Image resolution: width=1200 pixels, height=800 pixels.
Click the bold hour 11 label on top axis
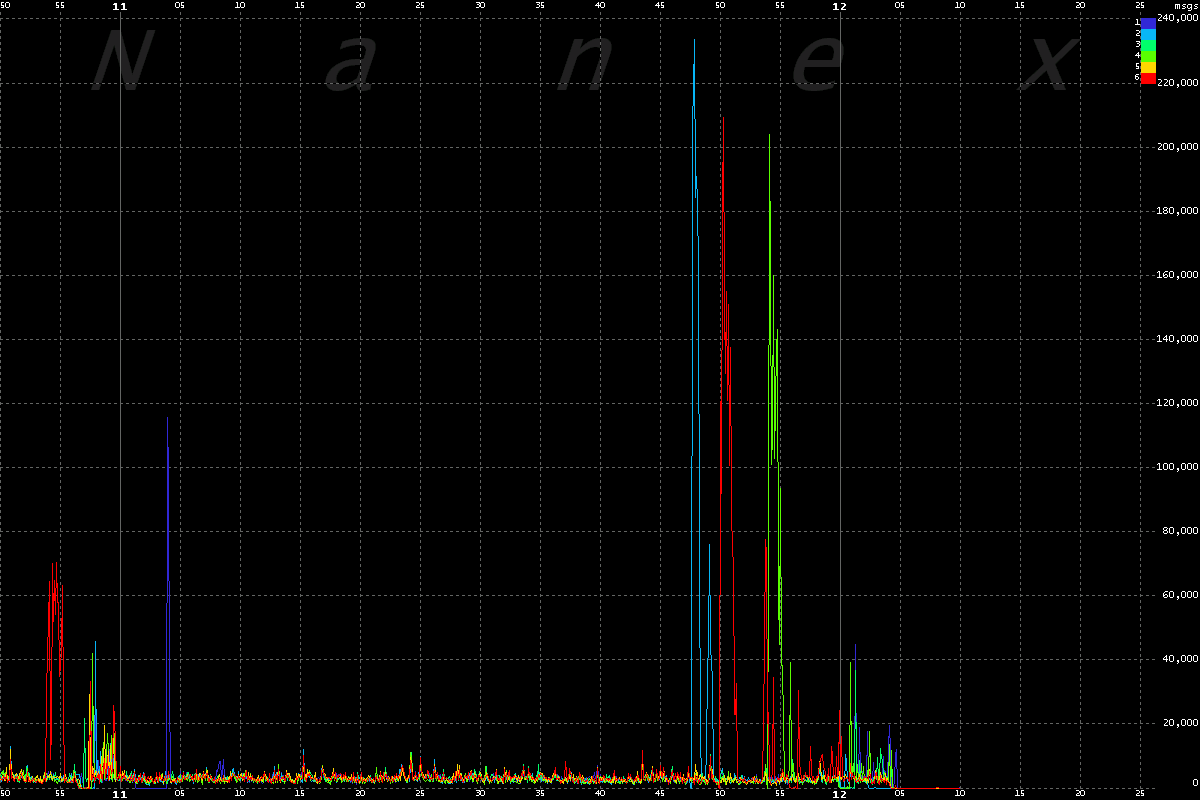(120, 6)
